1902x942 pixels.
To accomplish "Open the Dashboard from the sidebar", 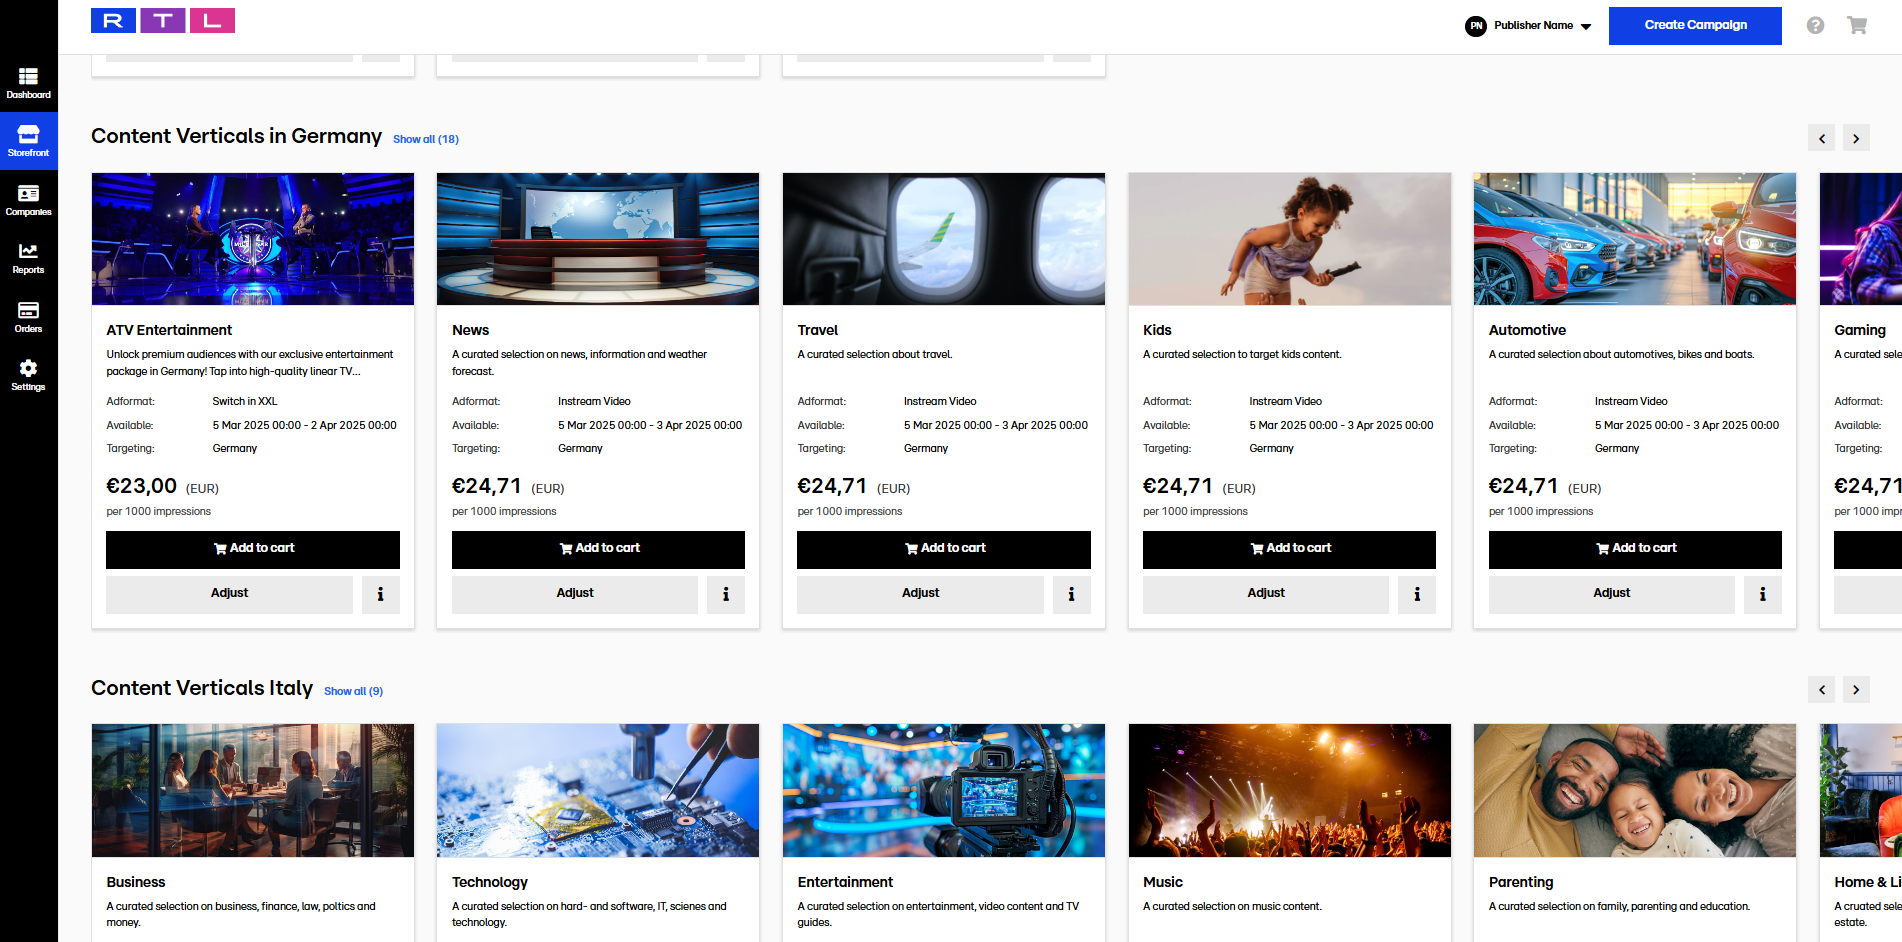I will coord(28,83).
